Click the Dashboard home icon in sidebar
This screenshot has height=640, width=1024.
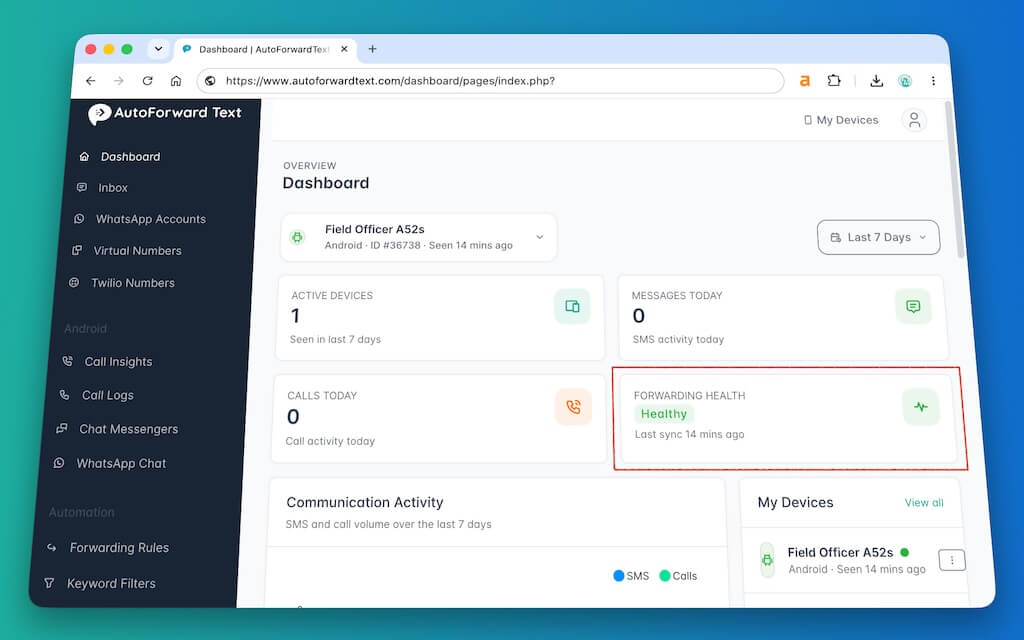point(84,157)
